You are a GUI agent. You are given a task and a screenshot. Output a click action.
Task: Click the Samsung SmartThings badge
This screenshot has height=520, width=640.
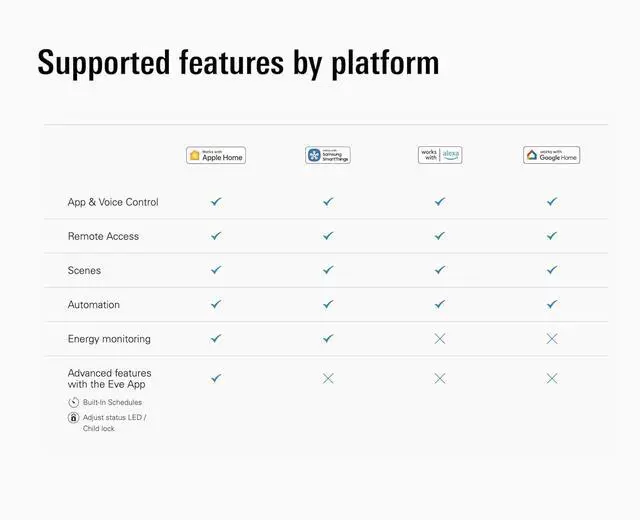328,155
